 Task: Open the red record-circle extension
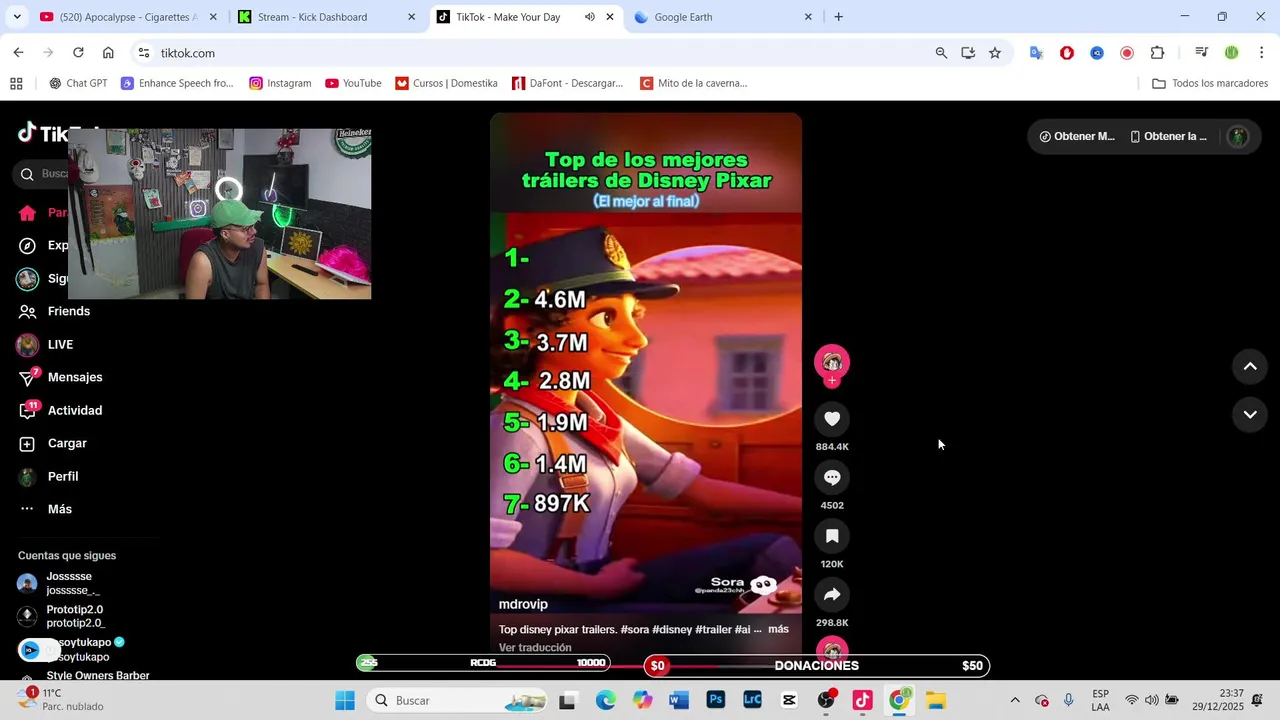point(1127,53)
